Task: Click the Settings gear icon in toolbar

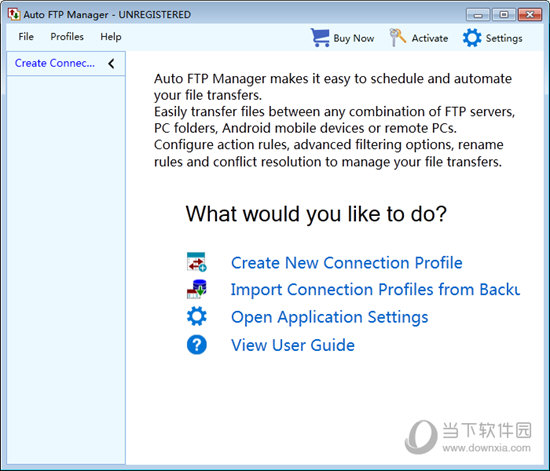Action: [x=472, y=38]
